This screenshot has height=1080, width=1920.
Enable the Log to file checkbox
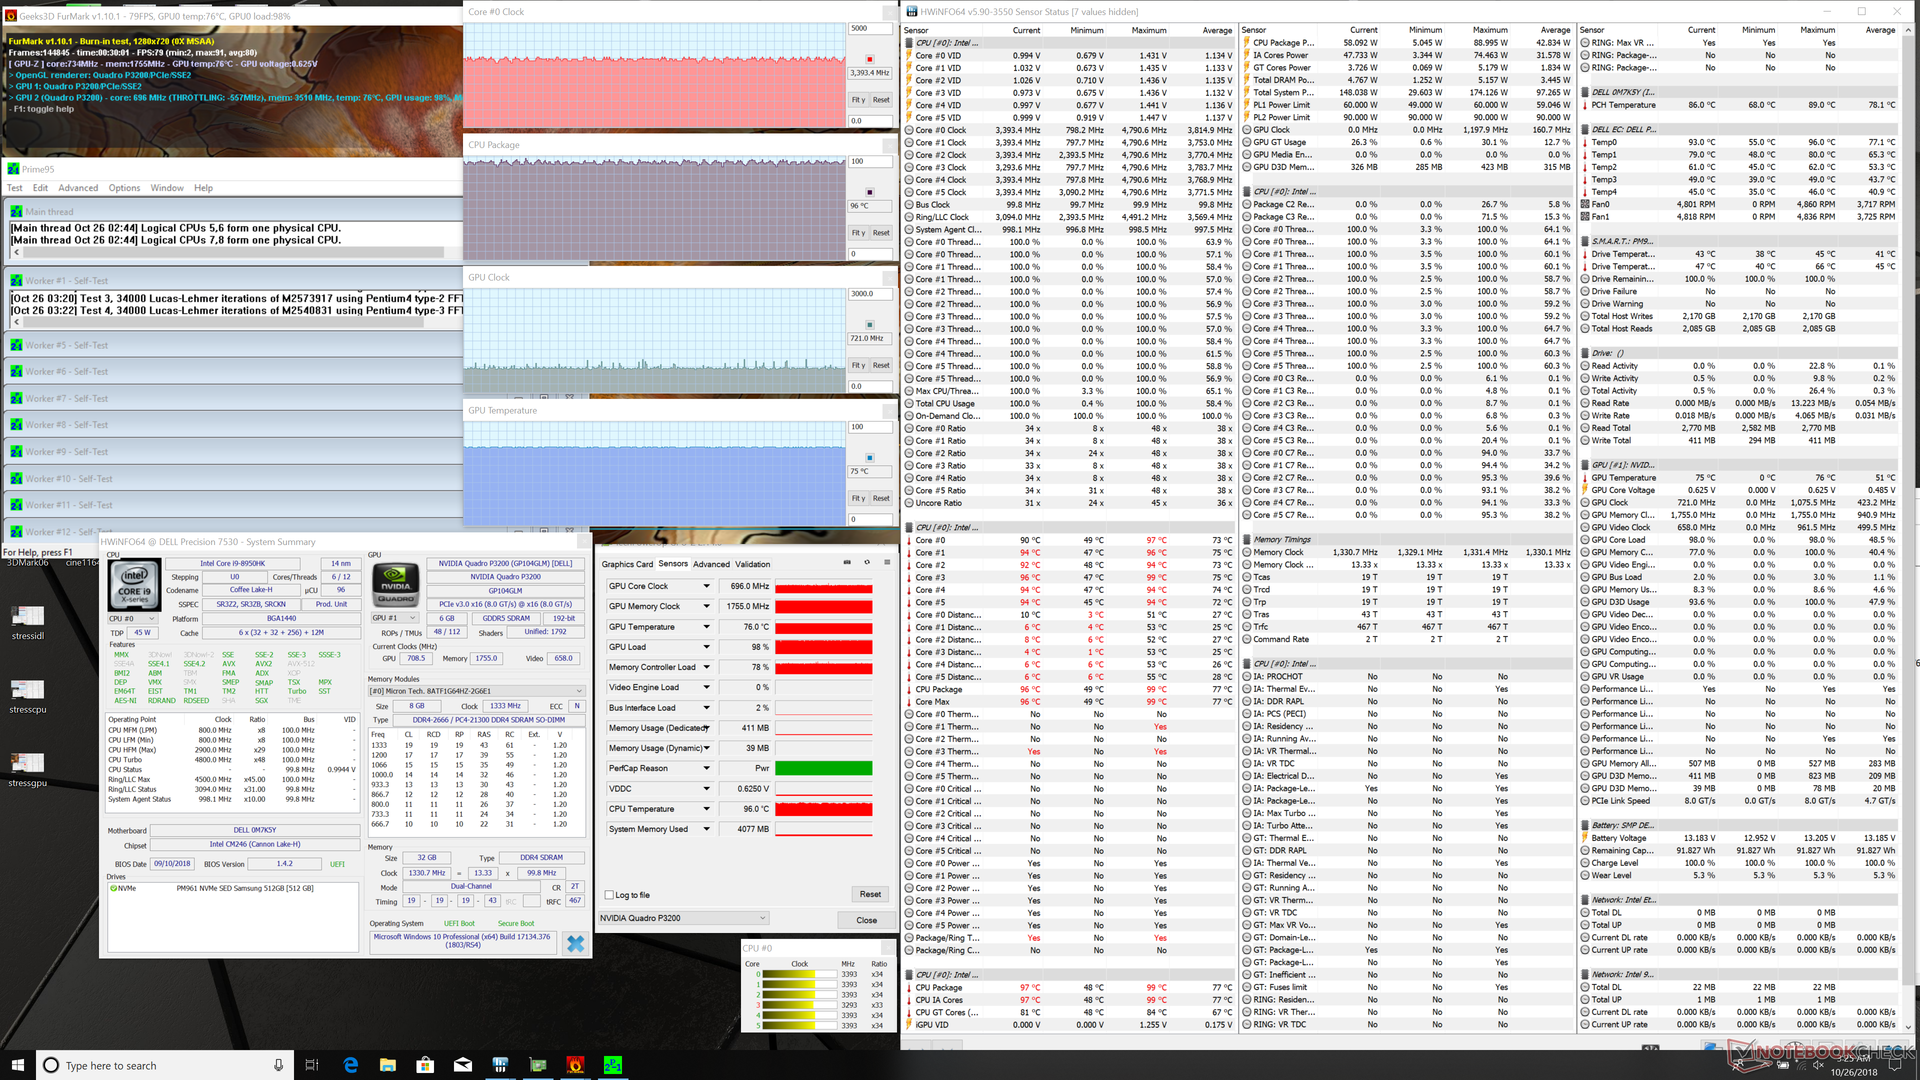point(609,895)
